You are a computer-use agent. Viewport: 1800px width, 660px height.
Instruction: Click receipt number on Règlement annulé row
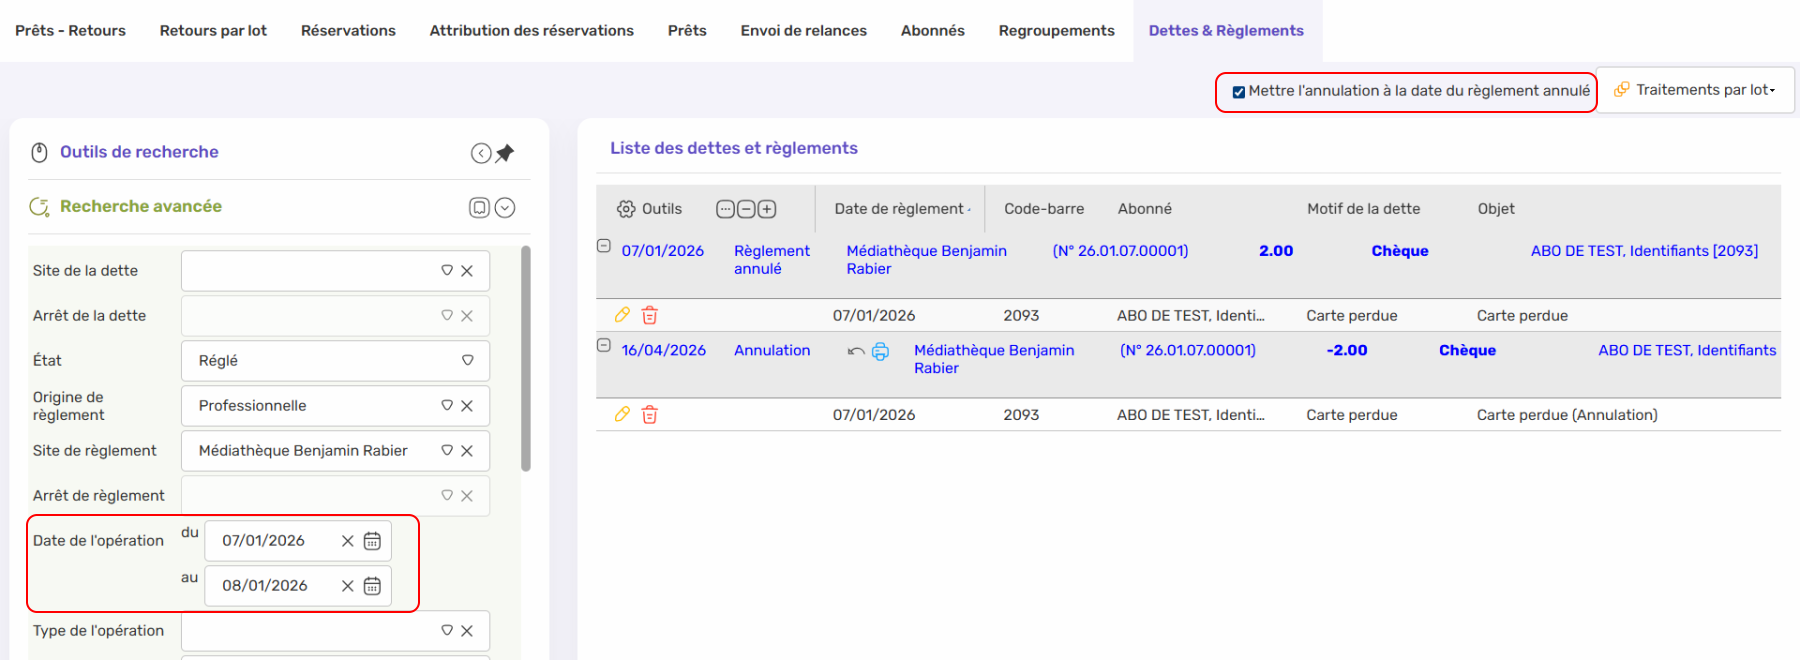[1120, 251]
